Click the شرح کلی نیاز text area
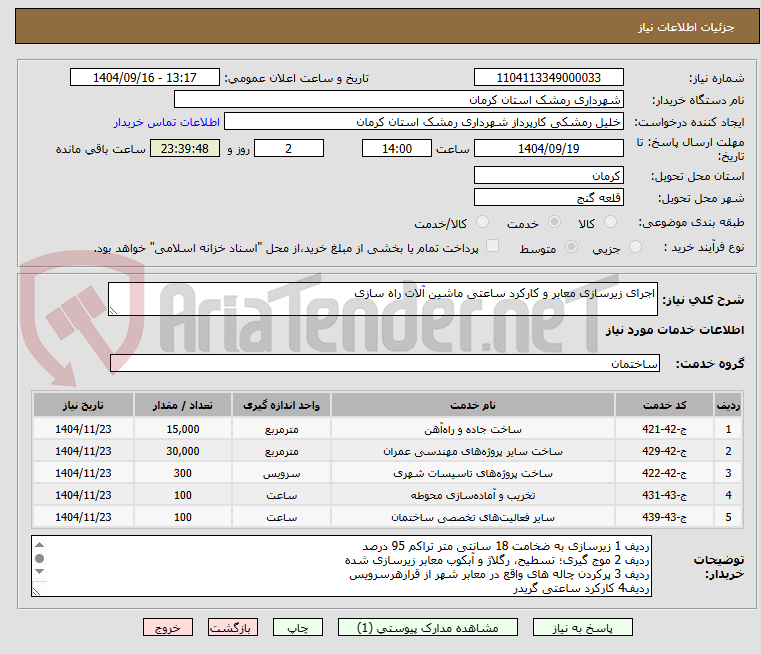The width and height of the screenshot is (761, 654). [382, 299]
